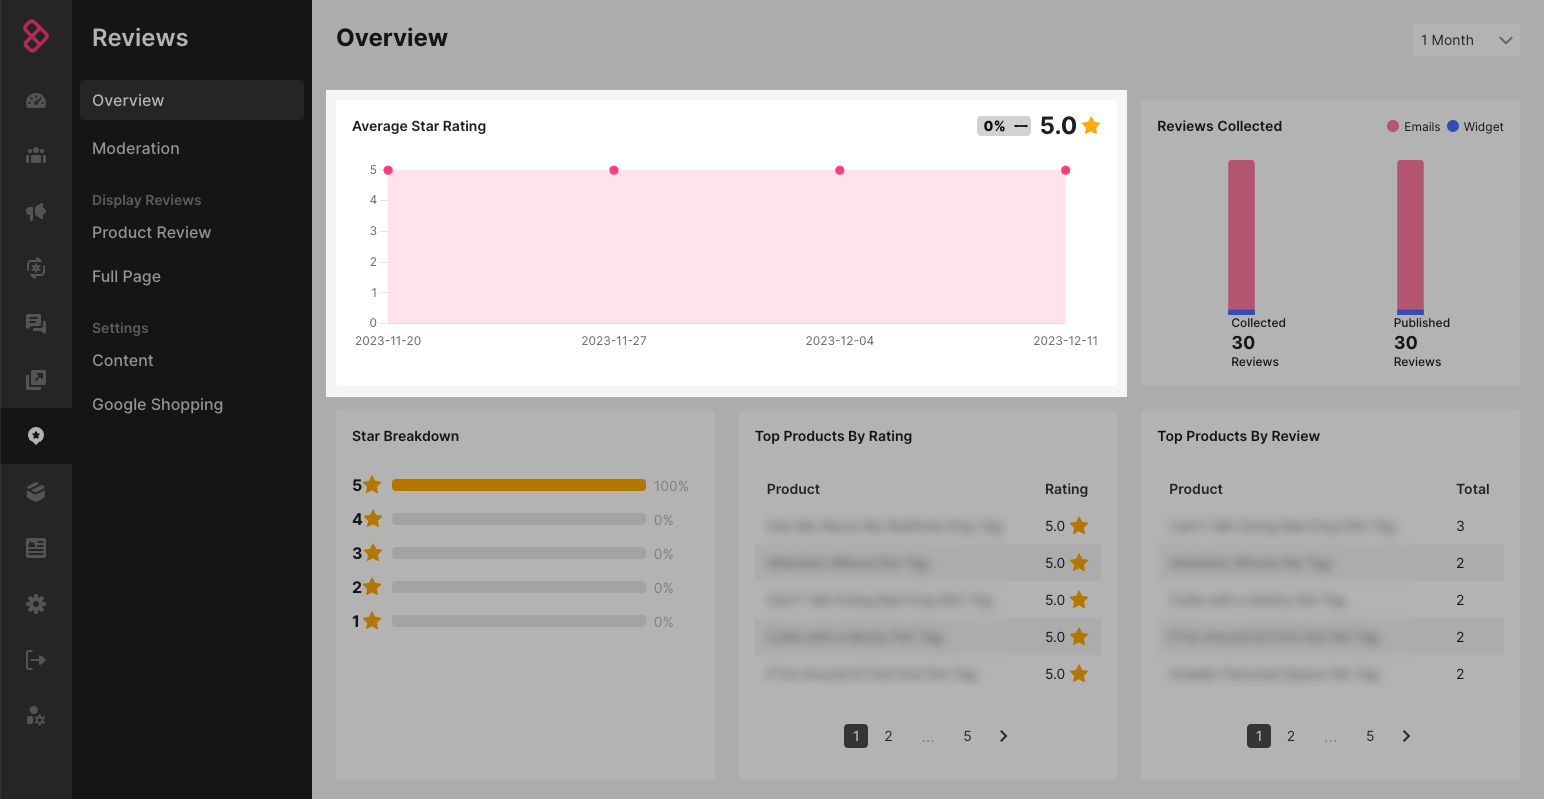Click the 2023-12-11 data point on chart
Viewport: 1544px width, 799px height.
[1065, 170]
